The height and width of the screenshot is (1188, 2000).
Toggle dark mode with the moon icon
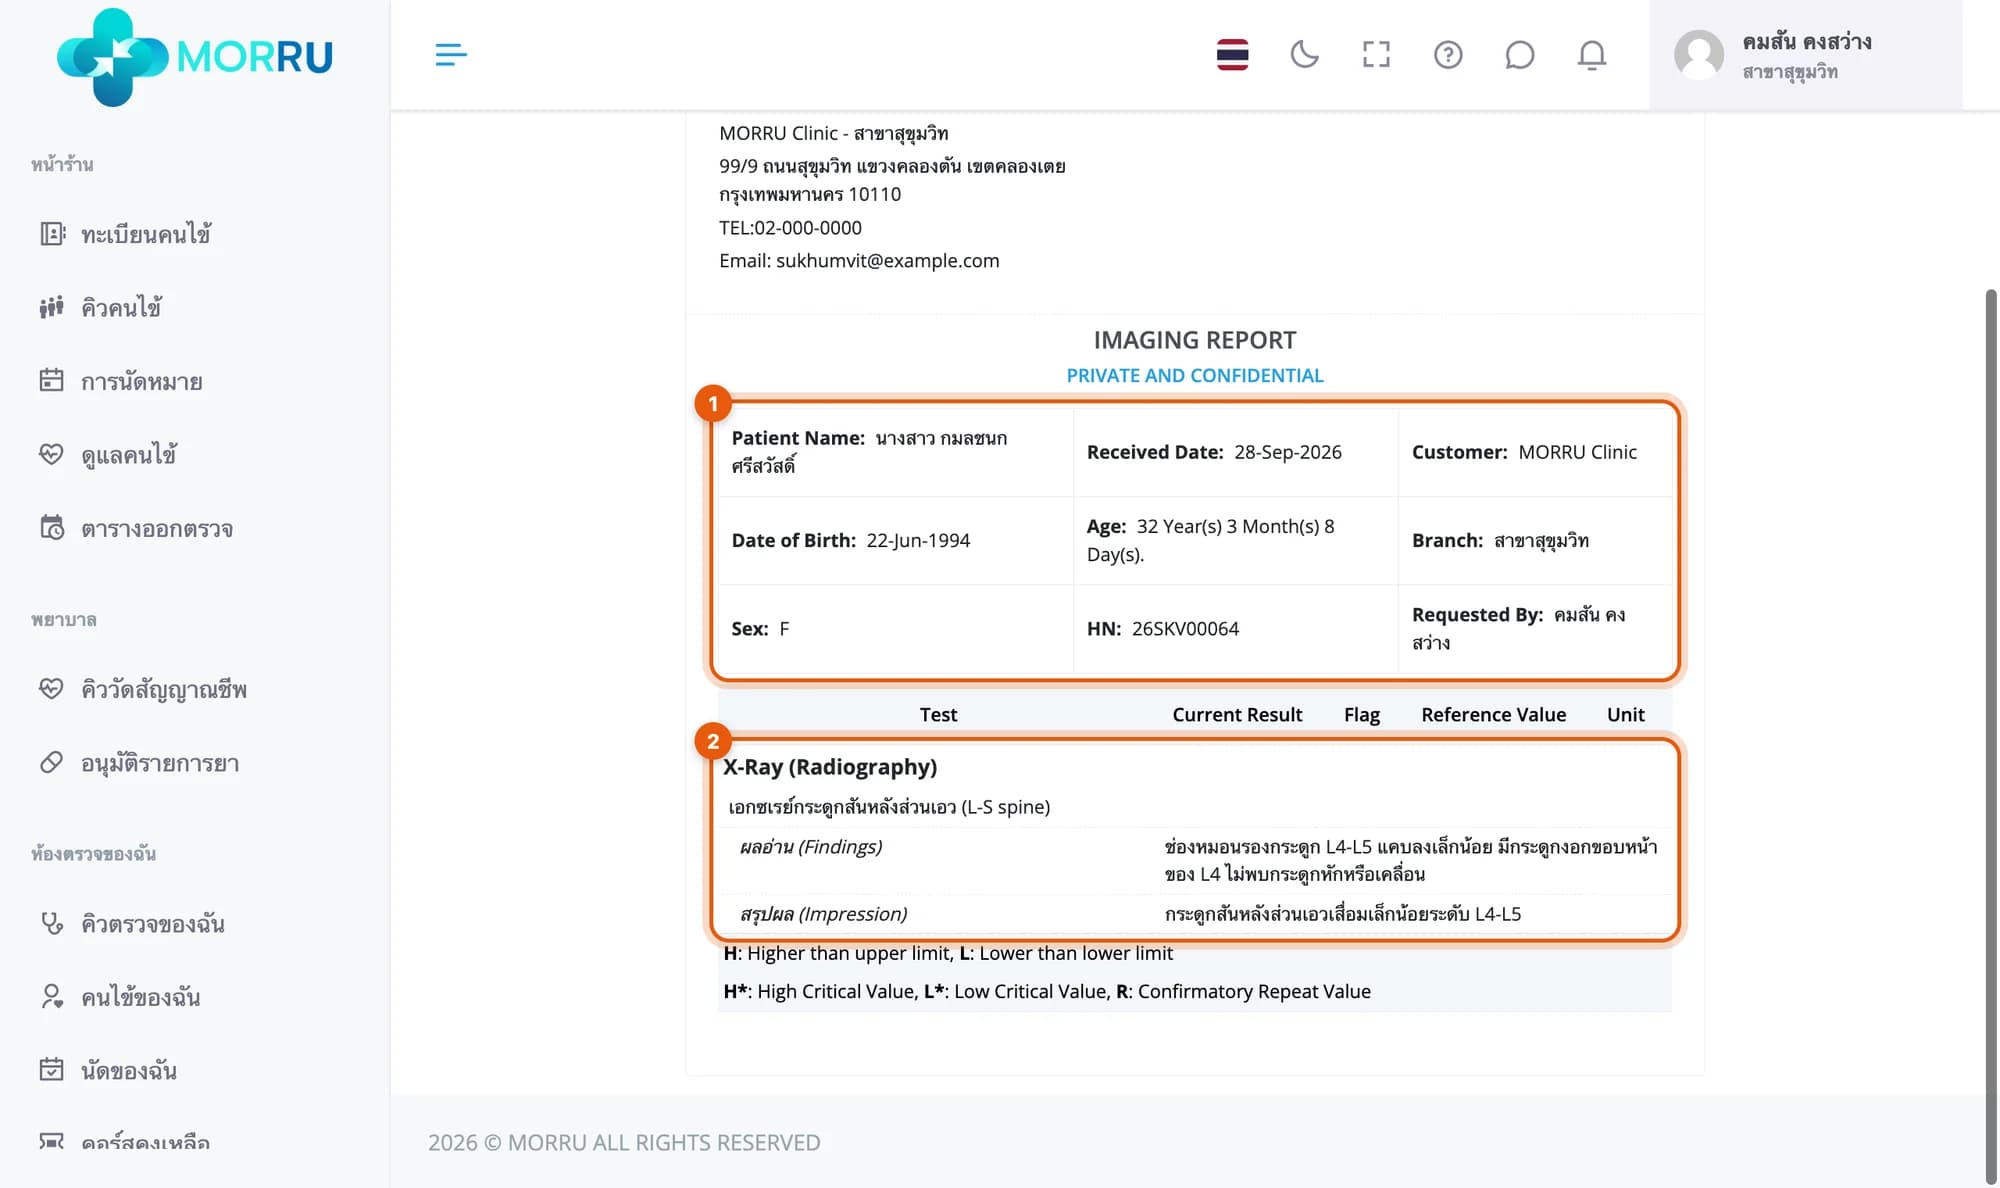[1304, 55]
